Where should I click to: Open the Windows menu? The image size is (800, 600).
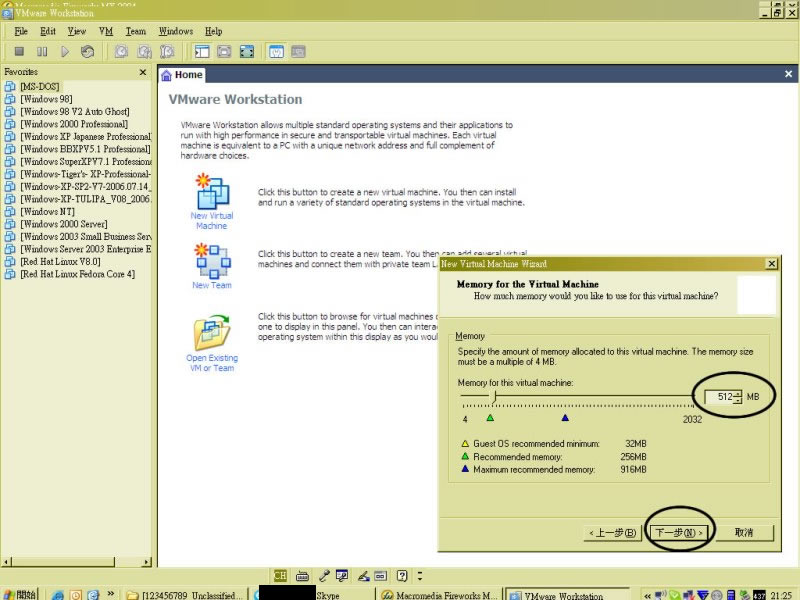click(176, 31)
